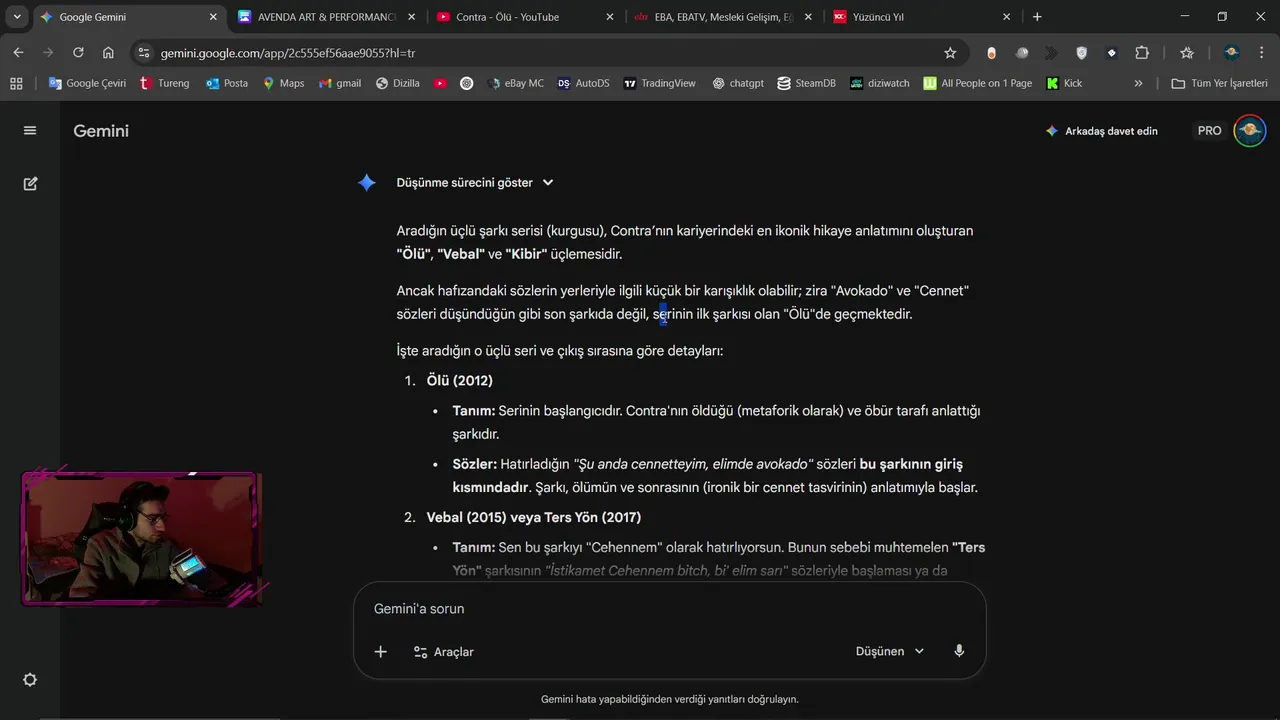Switch to the Yüzüncü Yıl tab

920,17
